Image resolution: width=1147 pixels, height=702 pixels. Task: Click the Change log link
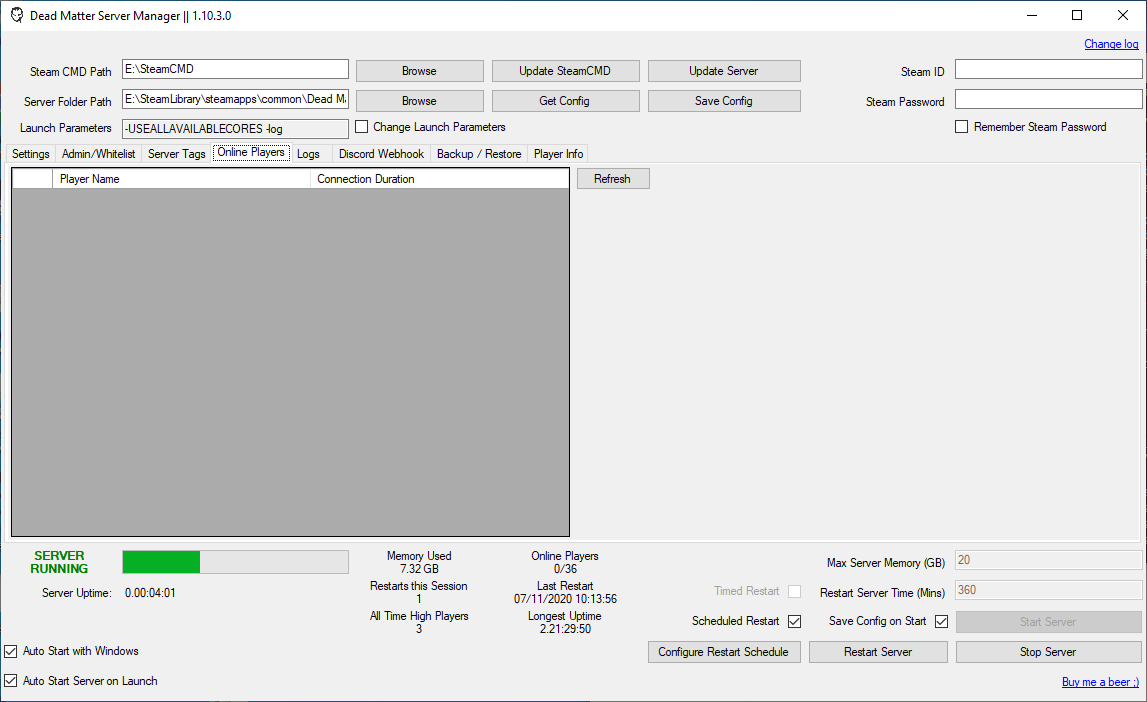click(1111, 44)
